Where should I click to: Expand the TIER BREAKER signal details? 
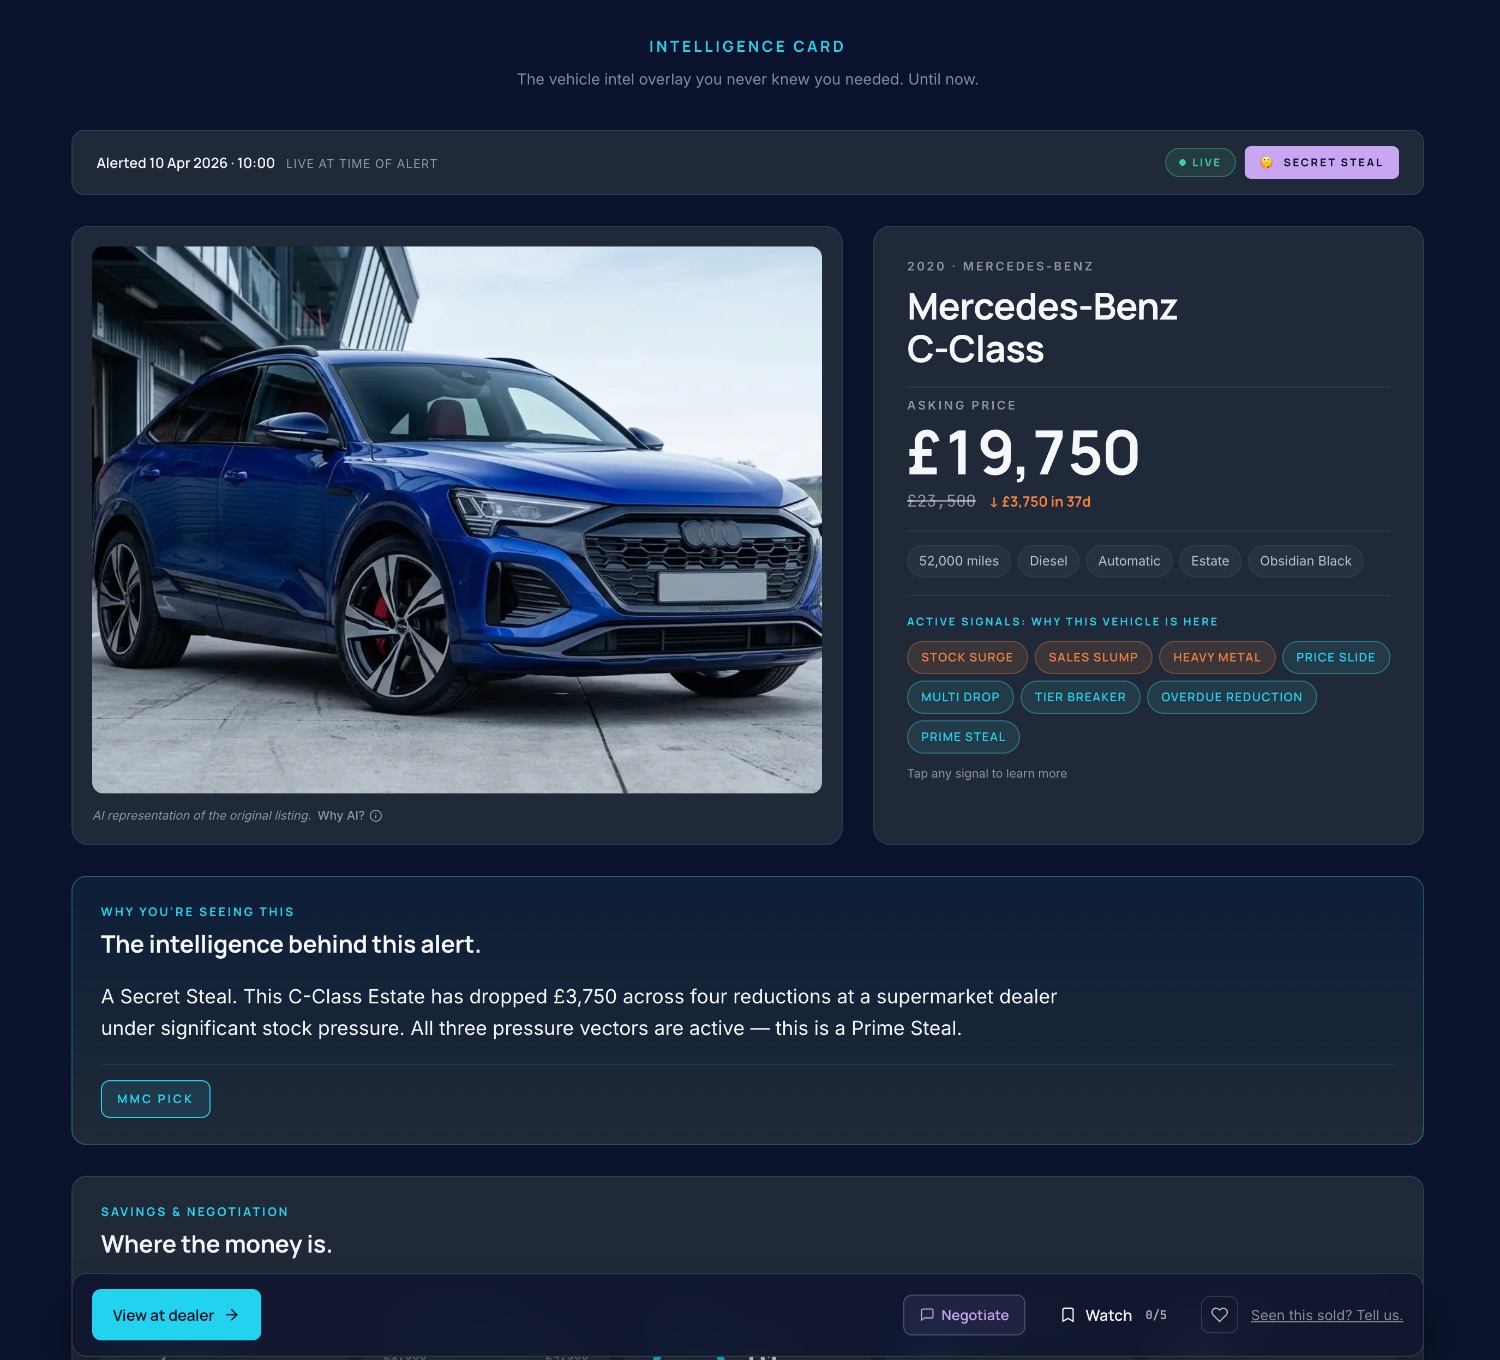(1080, 697)
